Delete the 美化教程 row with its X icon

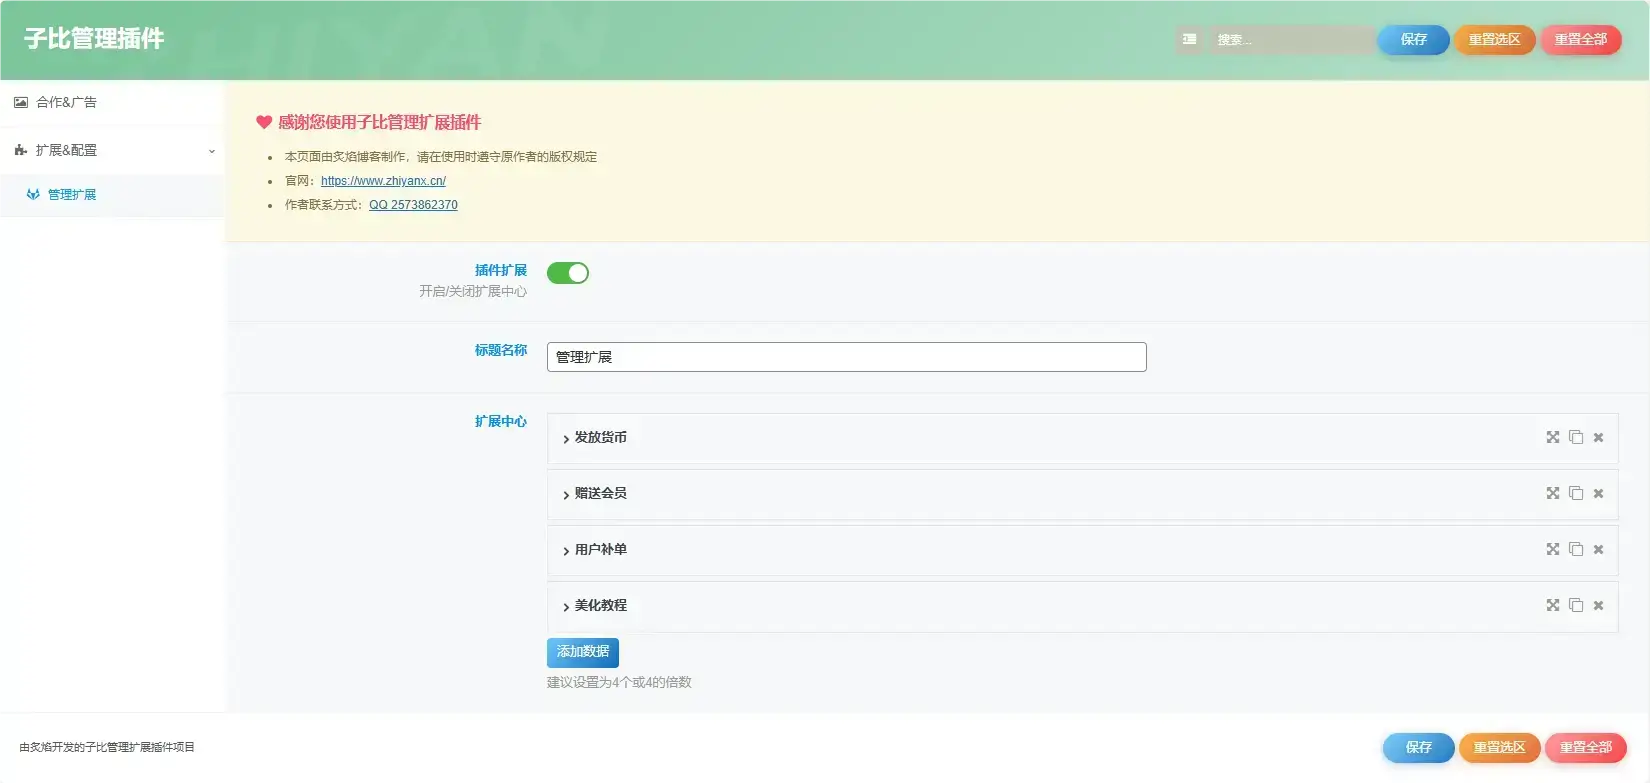pos(1598,606)
